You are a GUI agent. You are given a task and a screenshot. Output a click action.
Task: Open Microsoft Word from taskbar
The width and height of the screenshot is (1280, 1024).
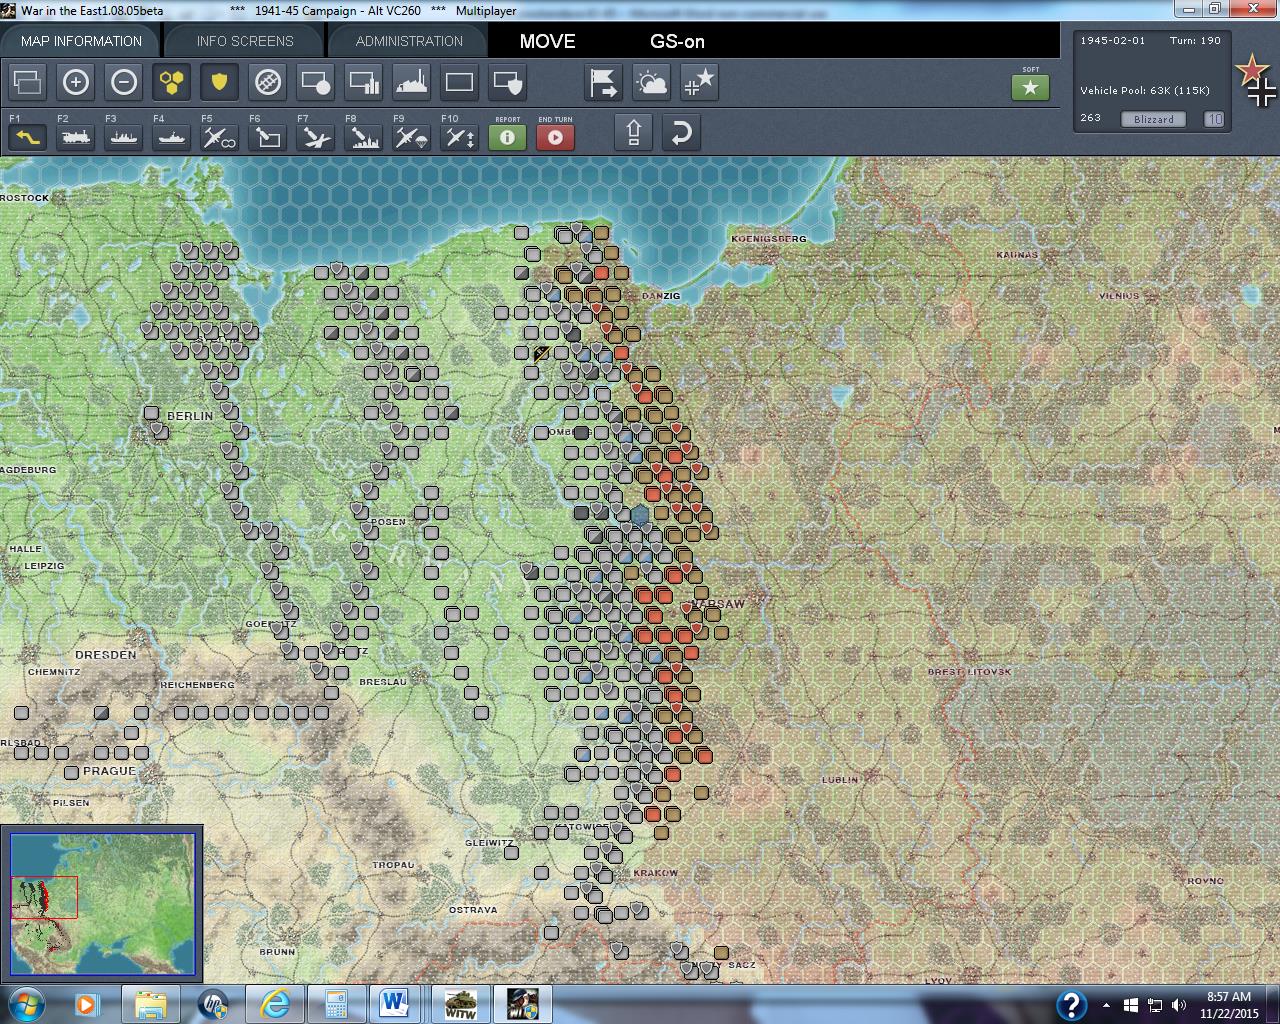coord(394,1004)
